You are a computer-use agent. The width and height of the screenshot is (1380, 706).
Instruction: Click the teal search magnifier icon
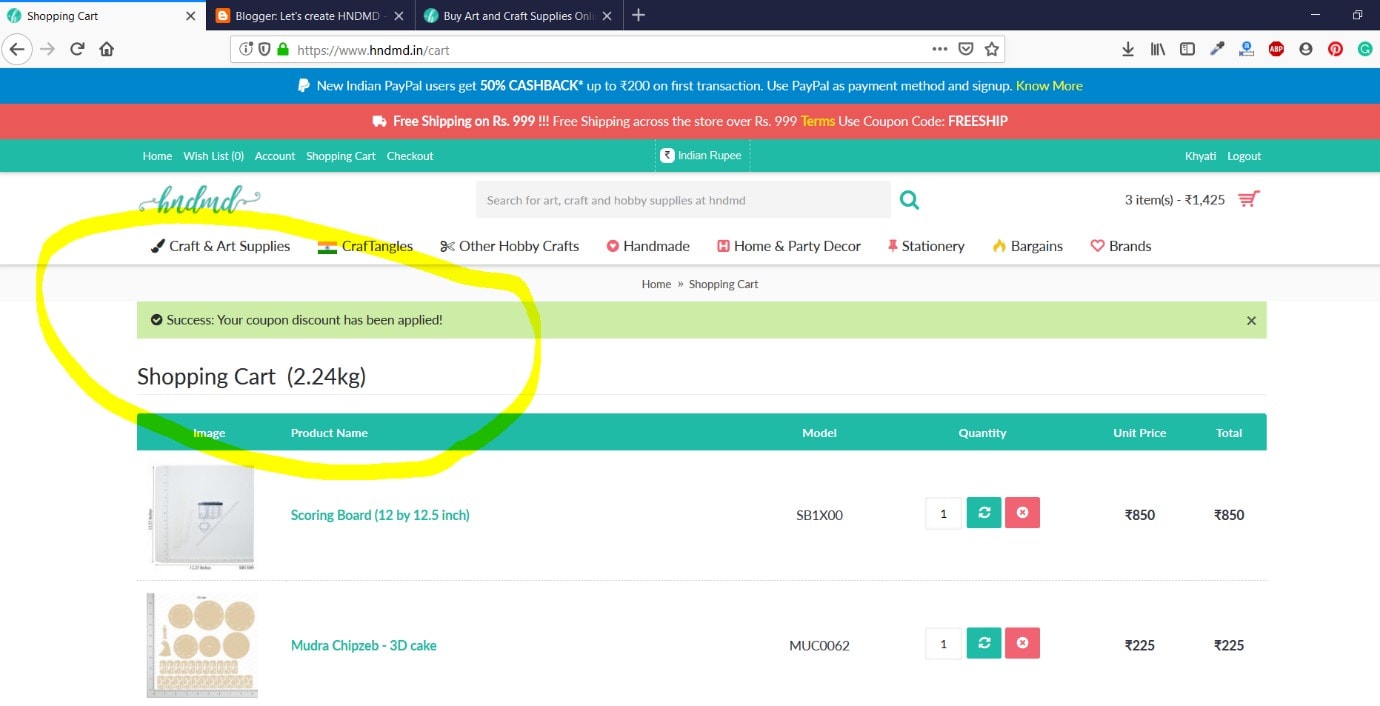pyautogui.click(x=909, y=200)
